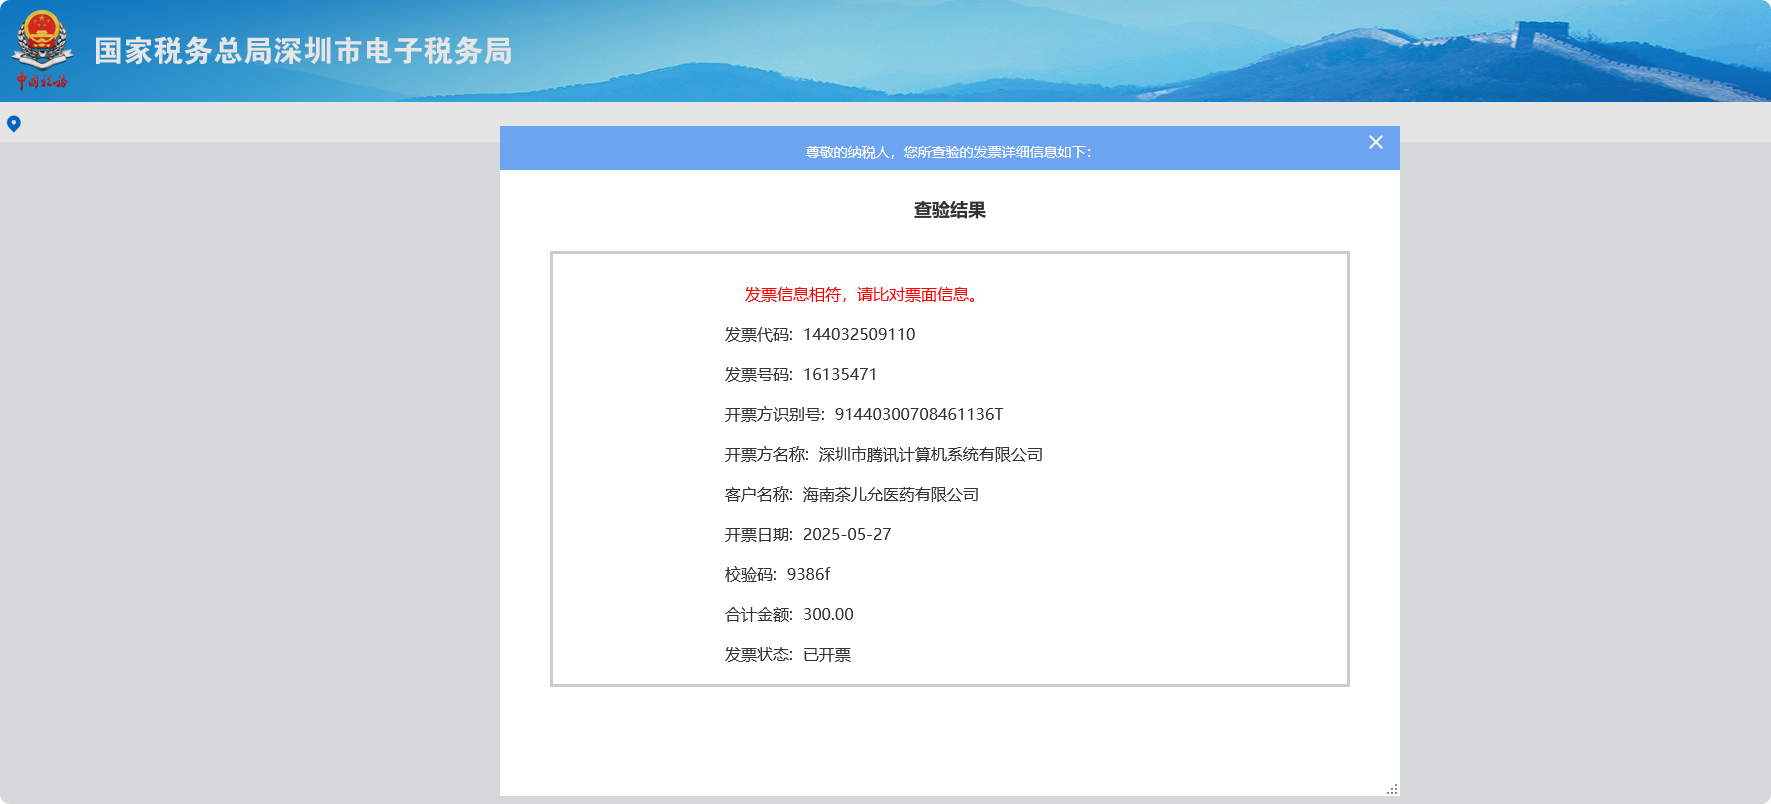This screenshot has height=804, width=1771.
Task: Click the blue location pin icon
Action: click(x=14, y=124)
